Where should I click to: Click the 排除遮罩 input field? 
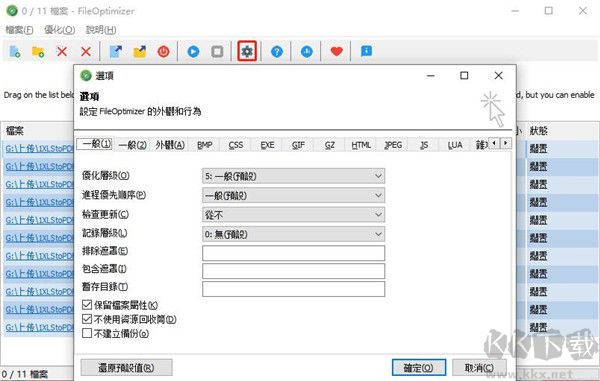[x=293, y=253]
